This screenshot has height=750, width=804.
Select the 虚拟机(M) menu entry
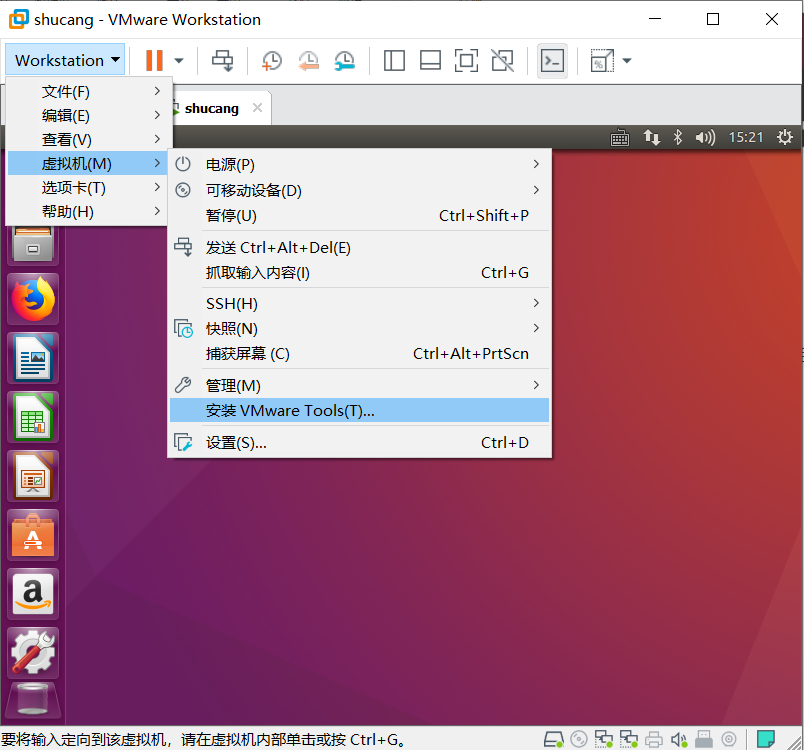(87, 164)
